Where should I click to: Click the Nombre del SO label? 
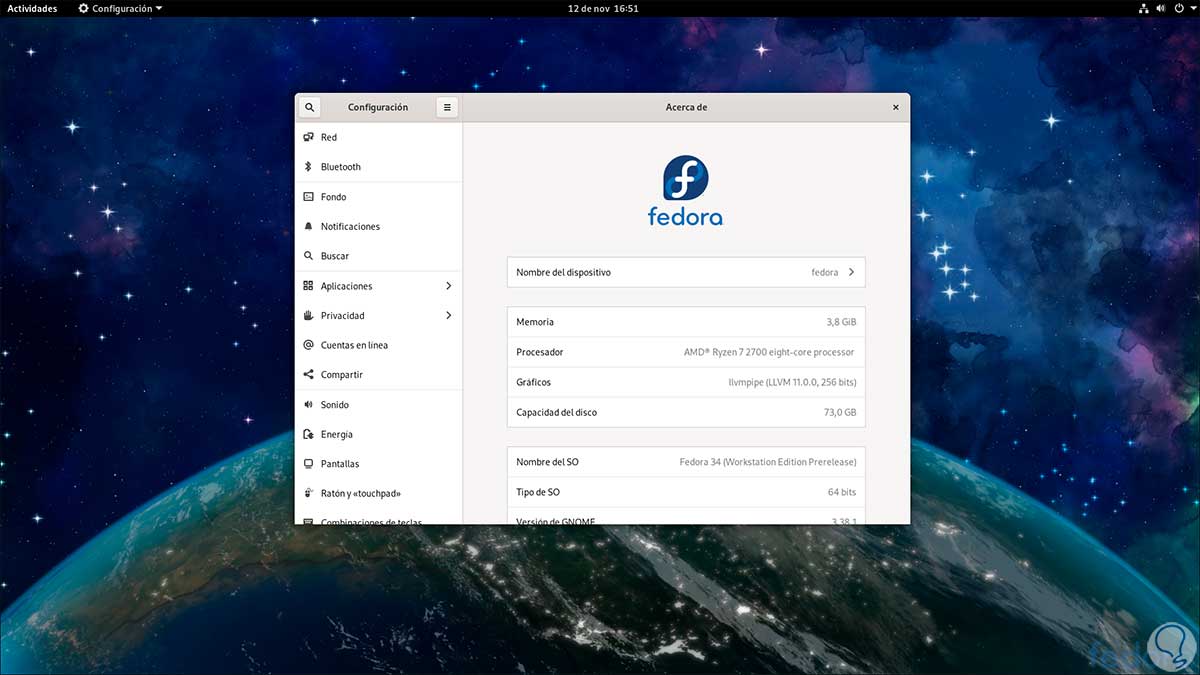[x=547, y=462]
